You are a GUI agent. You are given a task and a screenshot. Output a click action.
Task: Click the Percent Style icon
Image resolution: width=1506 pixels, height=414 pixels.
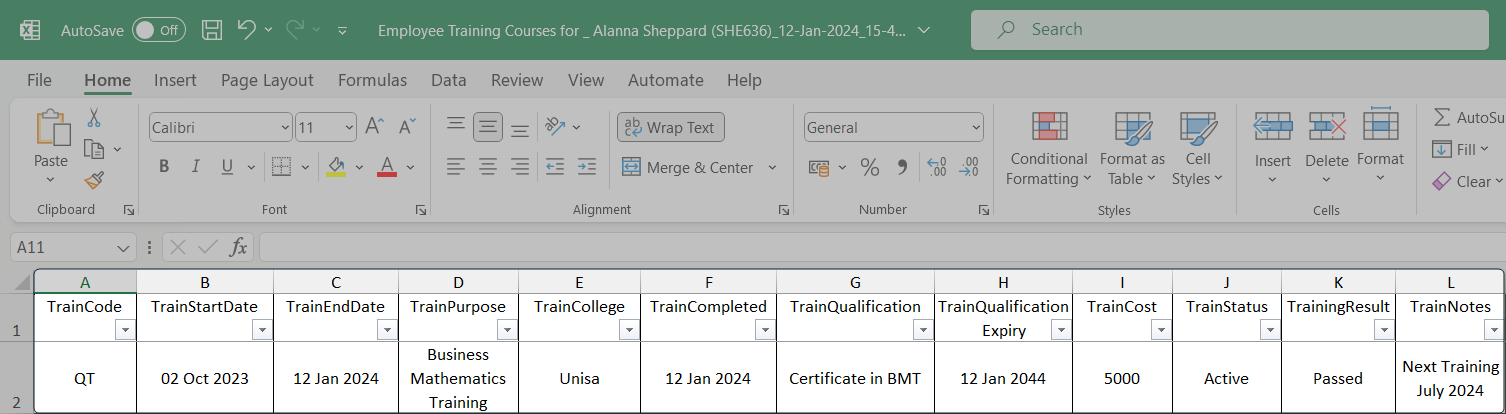coord(870,167)
